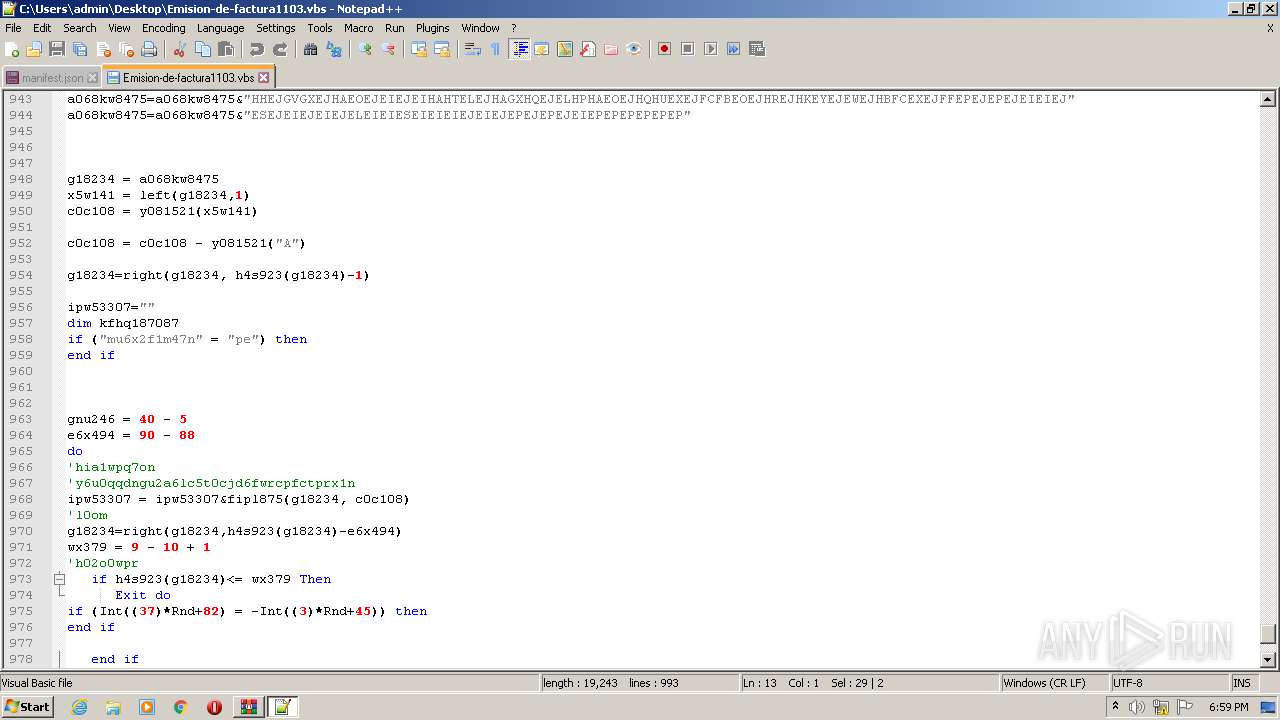Image resolution: width=1280 pixels, height=720 pixels.
Task: Open the File menu
Action: (13, 28)
